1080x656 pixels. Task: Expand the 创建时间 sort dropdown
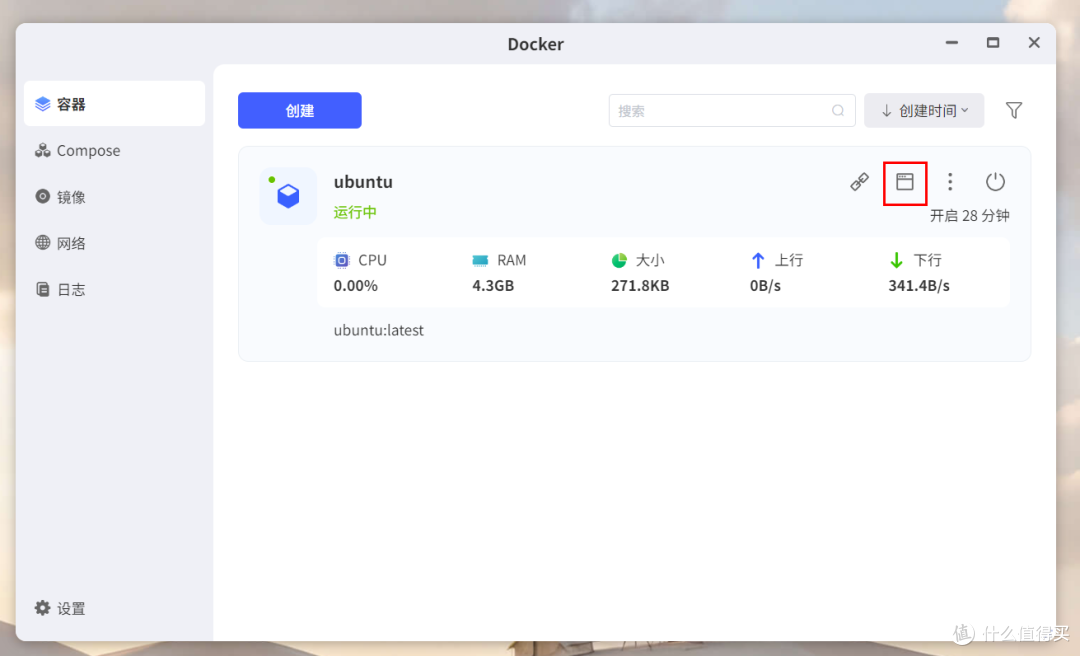coord(924,110)
